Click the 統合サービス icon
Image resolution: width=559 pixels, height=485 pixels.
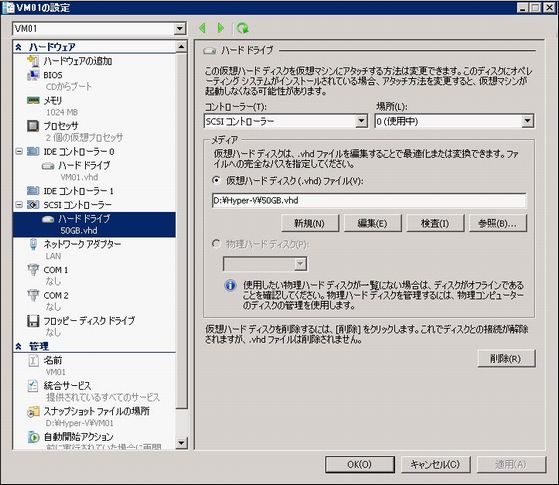coord(33,386)
